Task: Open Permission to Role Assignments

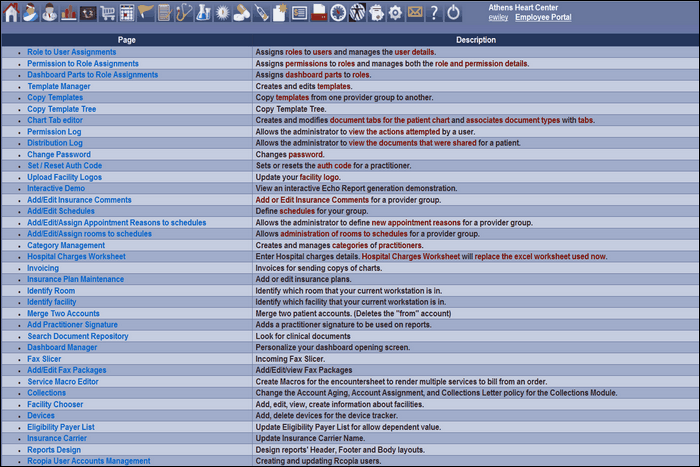Action: click(83, 63)
